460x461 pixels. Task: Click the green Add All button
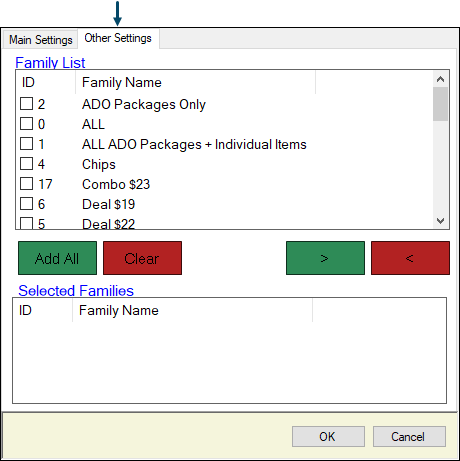tap(57, 258)
